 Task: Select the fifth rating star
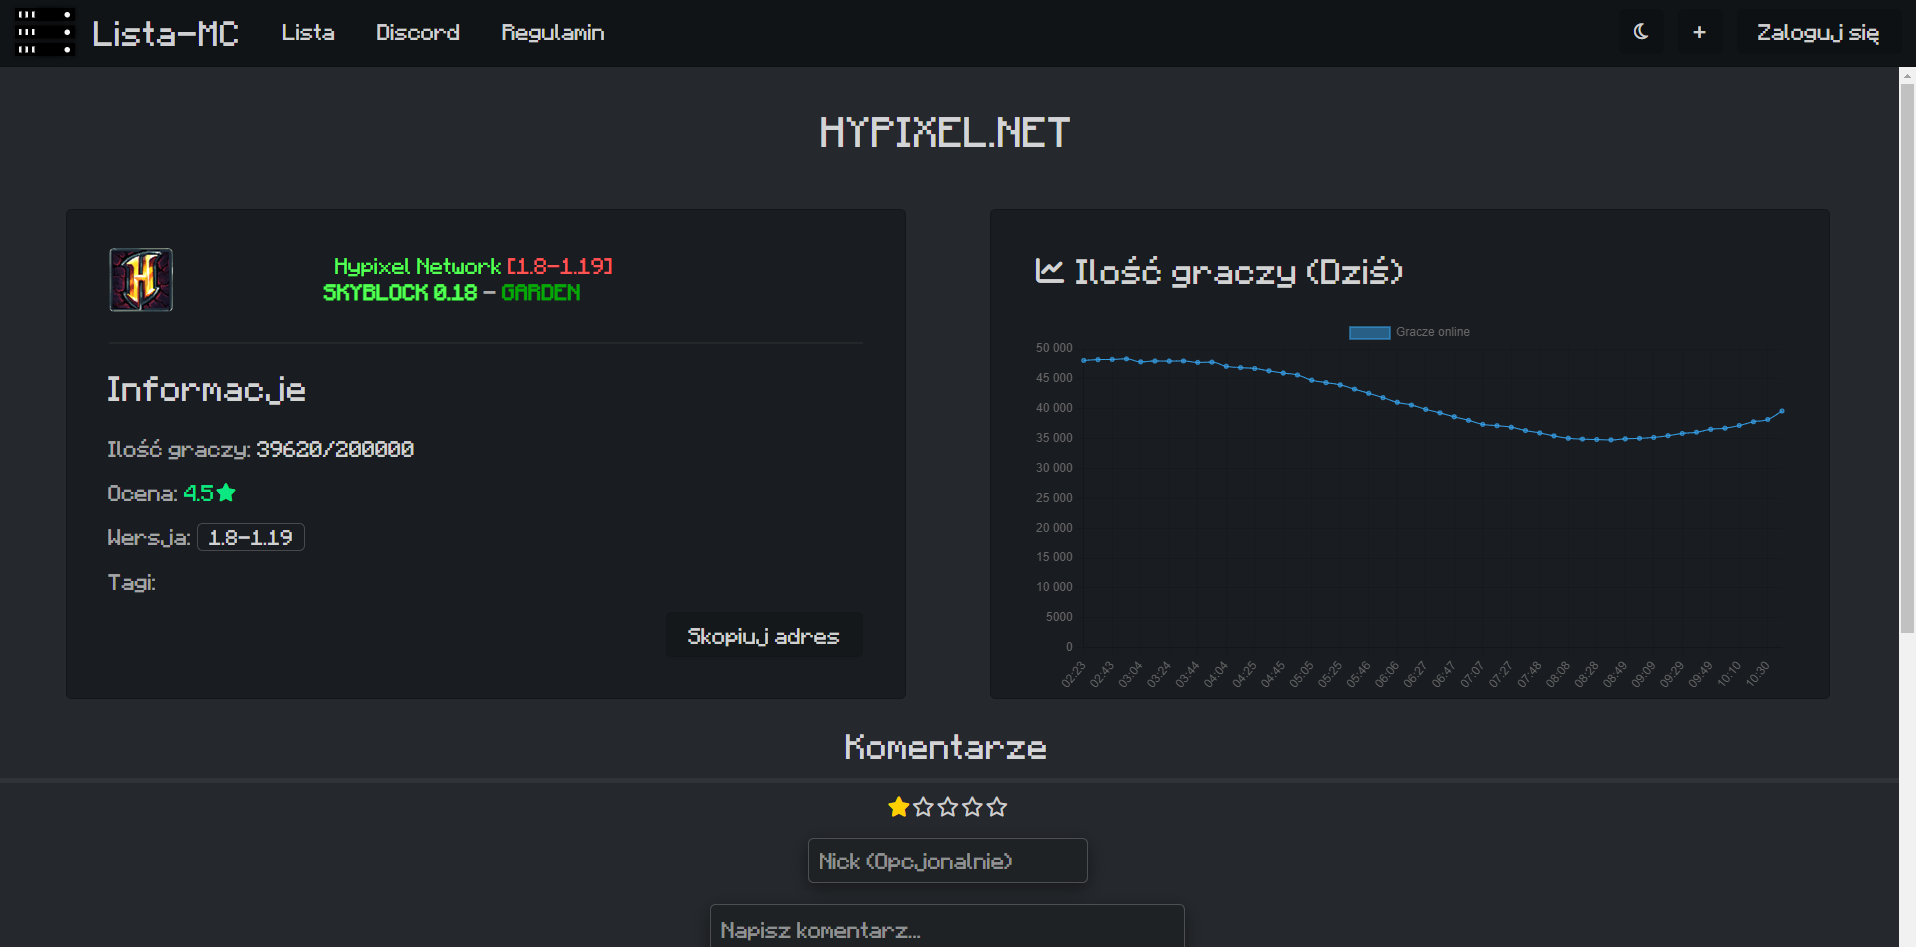click(x=997, y=807)
